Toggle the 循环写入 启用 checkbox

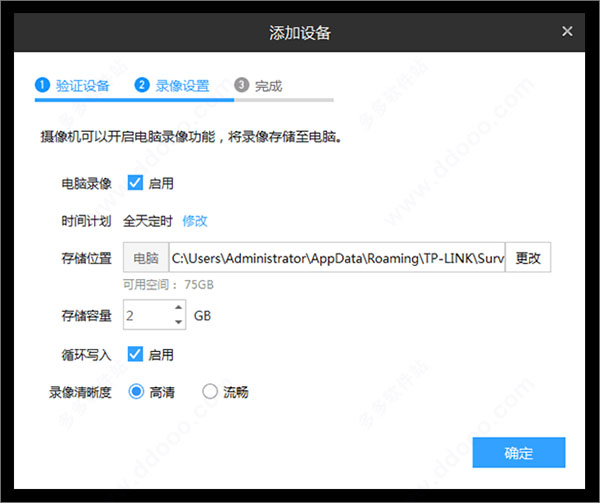point(135,354)
